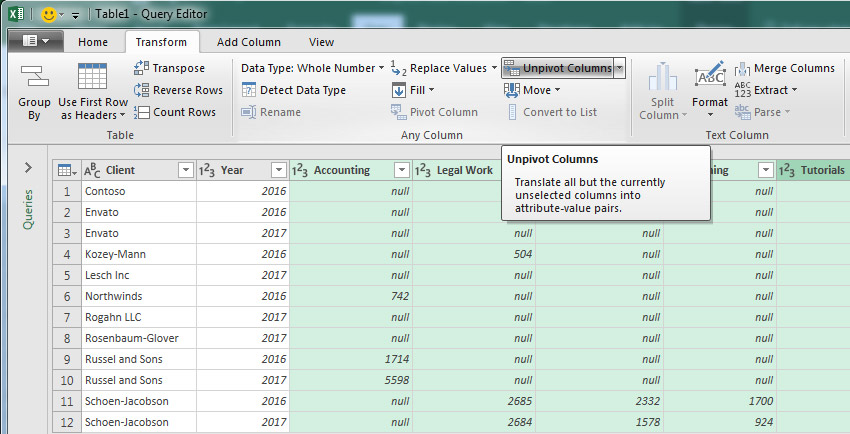Image resolution: width=850 pixels, height=434 pixels.
Task: Click the Split Column icon
Action: click(x=662, y=76)
